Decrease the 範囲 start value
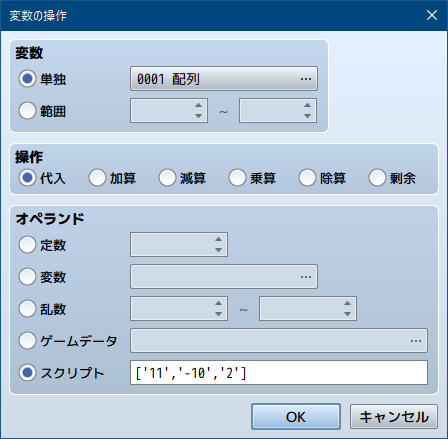Viewport: 448px width, 439px height. [x=198, y=116]
